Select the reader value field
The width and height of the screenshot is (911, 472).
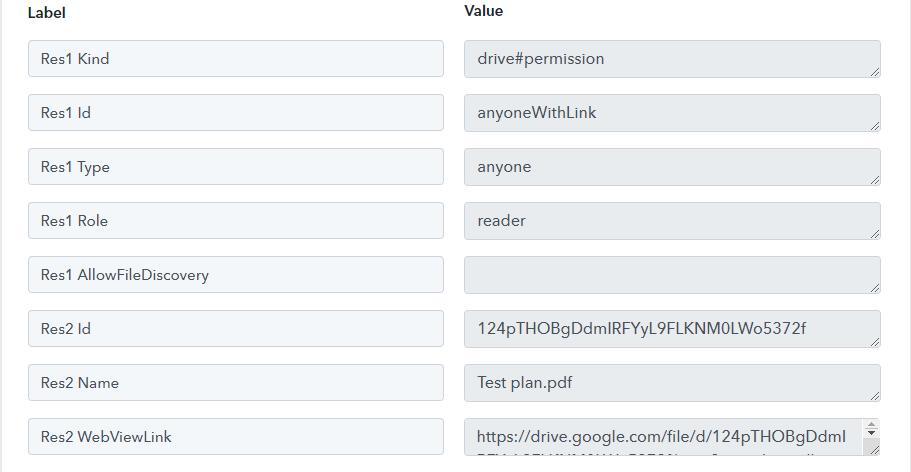672,221
